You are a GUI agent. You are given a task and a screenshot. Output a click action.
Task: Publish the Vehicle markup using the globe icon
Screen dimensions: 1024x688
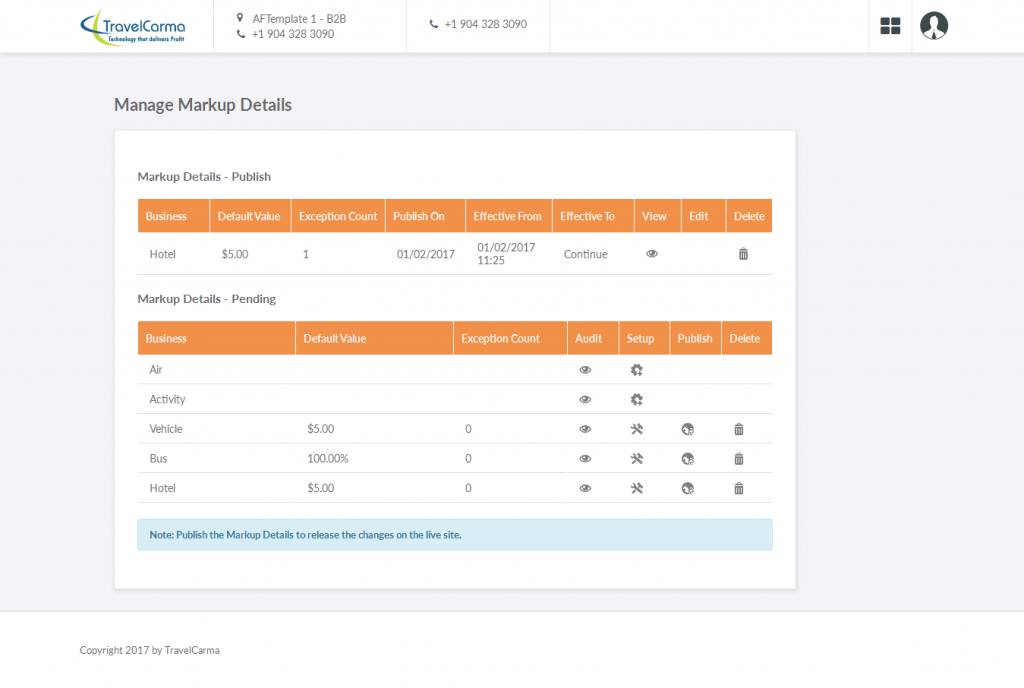(687, 428)
